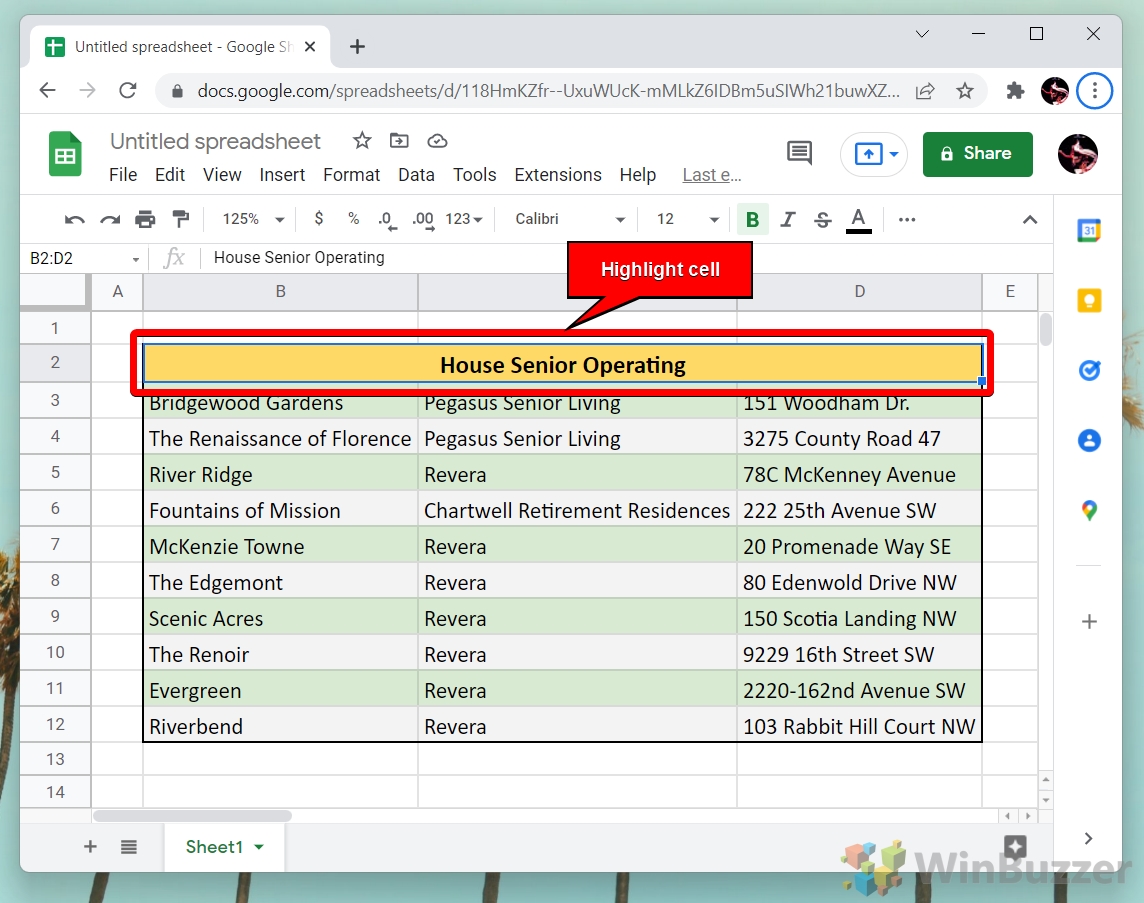Move document with folder icon
The image size is (1144, 903).
399,141
